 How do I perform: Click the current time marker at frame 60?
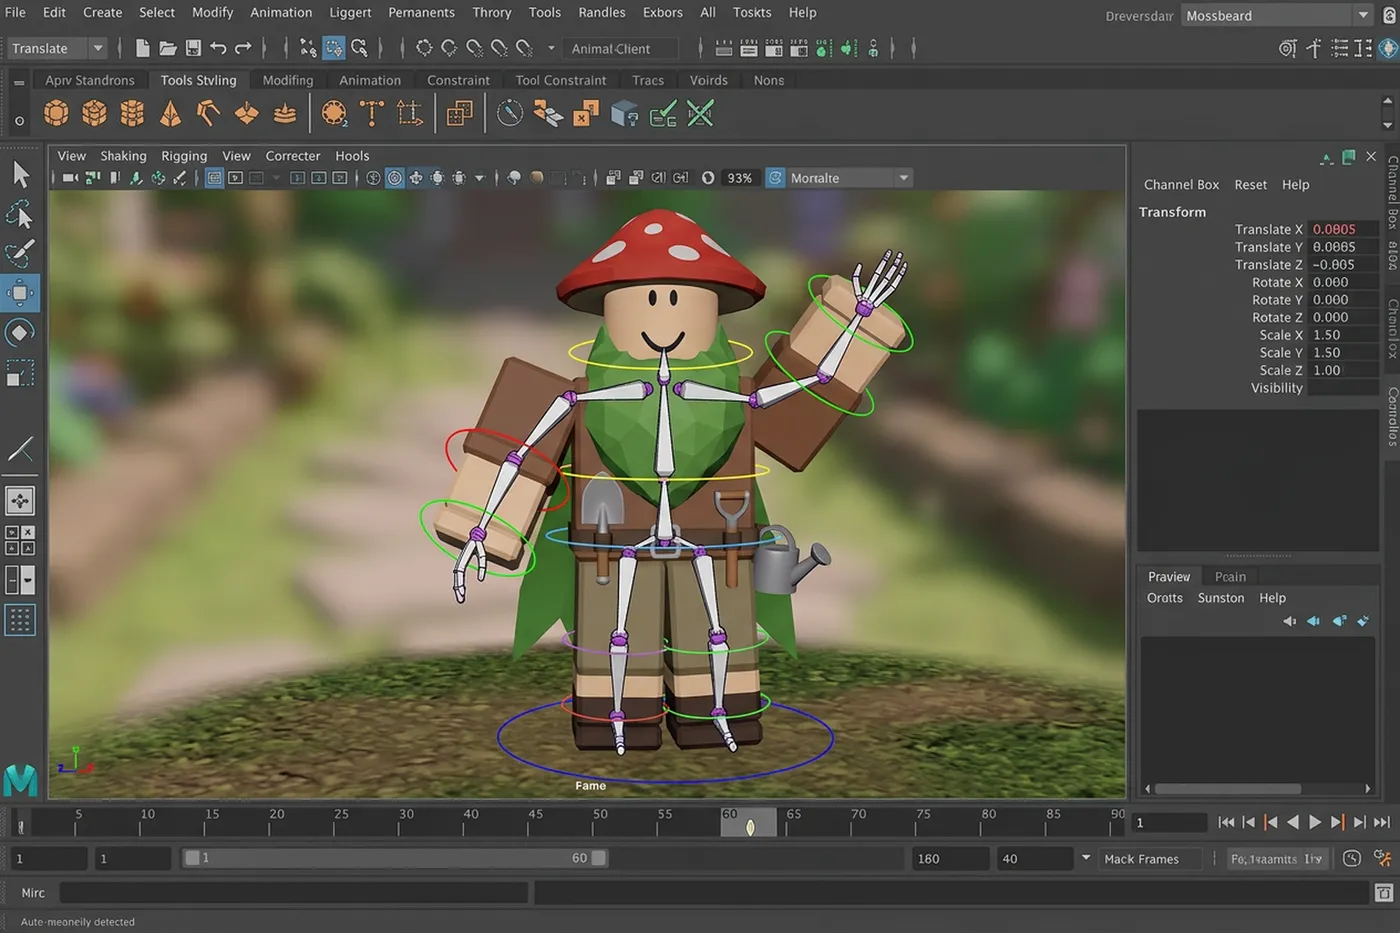pyautogui.click(x=749, y=822)
